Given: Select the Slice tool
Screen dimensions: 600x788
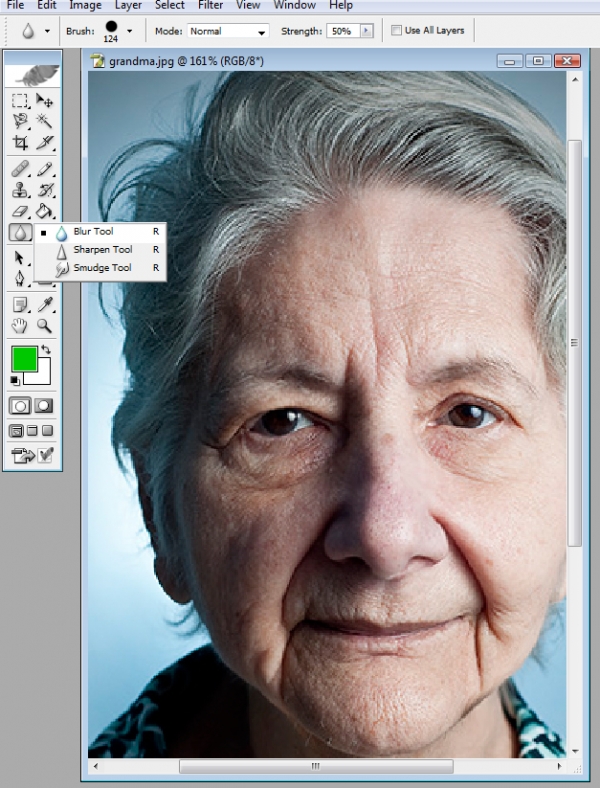Looking at the screenshot, I should [44, 143].
